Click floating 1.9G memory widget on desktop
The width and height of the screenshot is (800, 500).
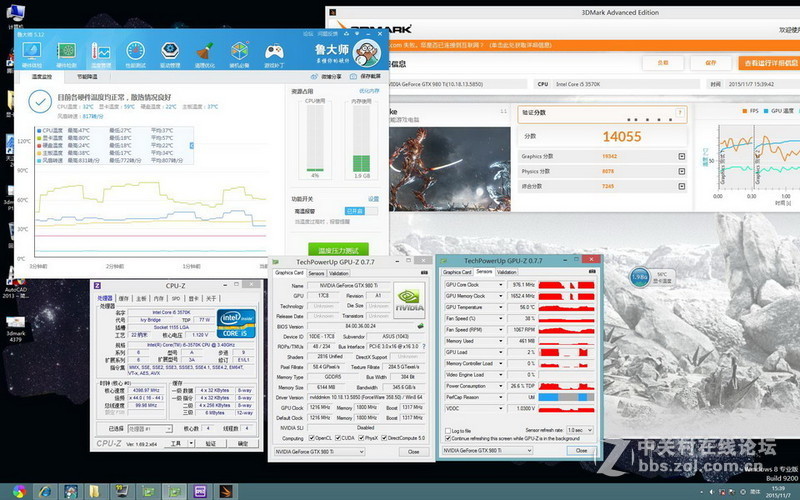640,277
